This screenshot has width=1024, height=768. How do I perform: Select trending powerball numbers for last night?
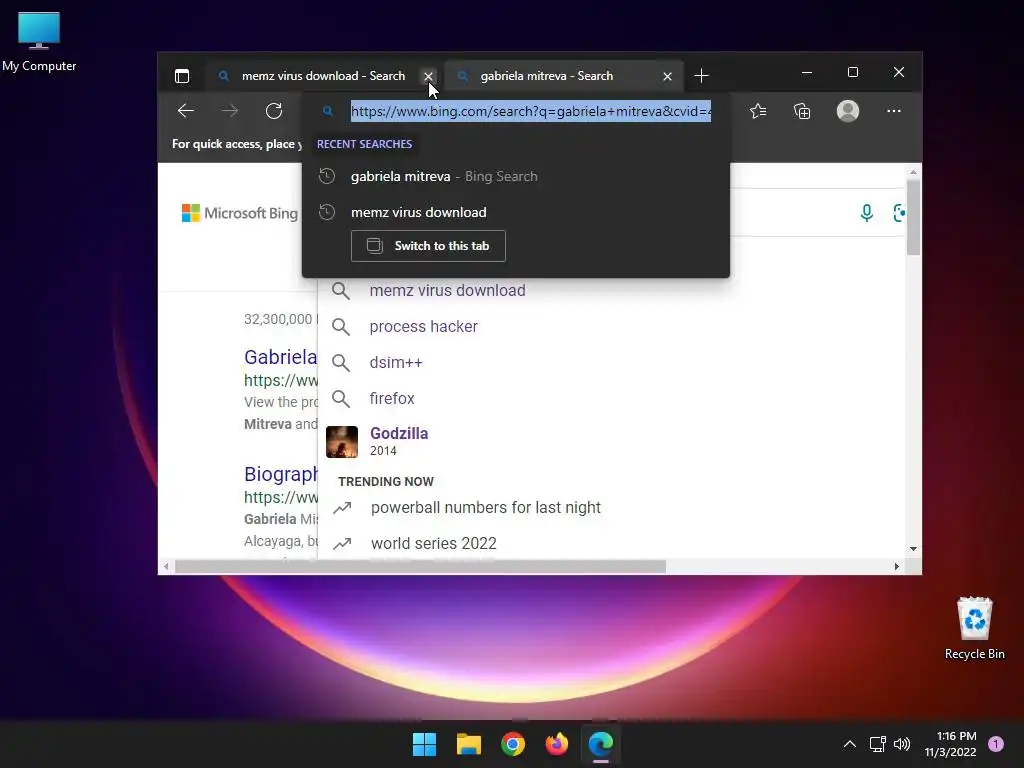485,507
